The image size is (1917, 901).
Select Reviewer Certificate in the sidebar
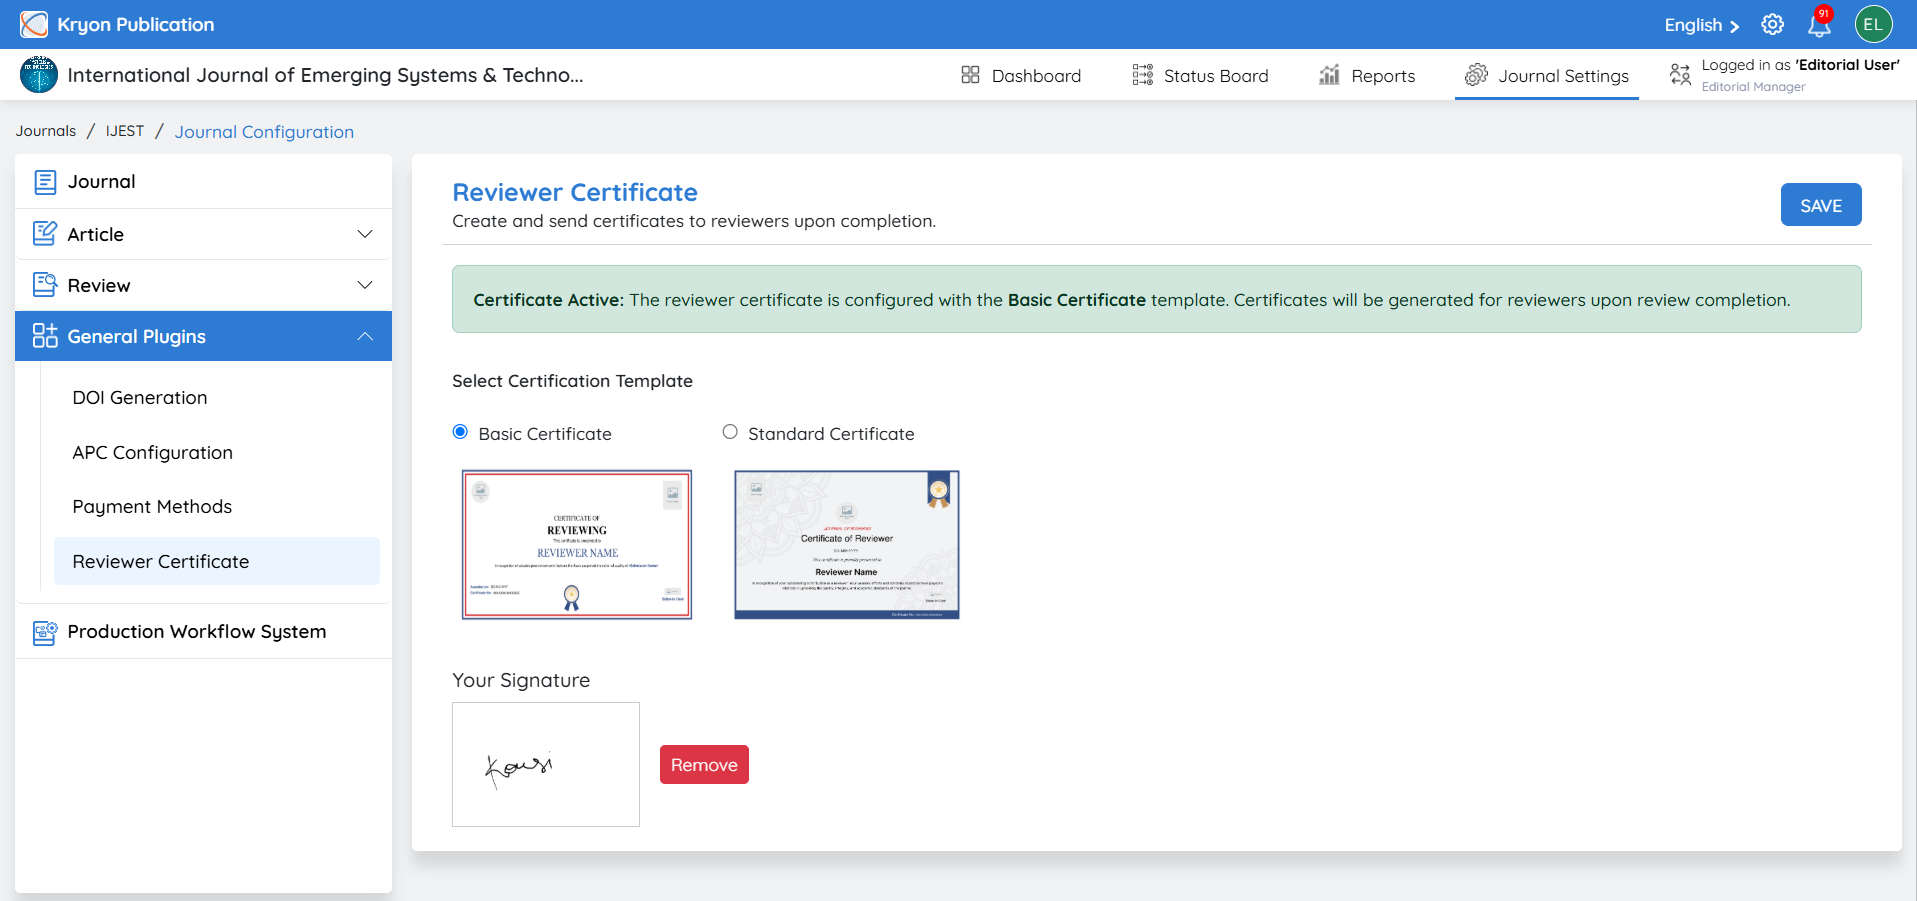217,561
